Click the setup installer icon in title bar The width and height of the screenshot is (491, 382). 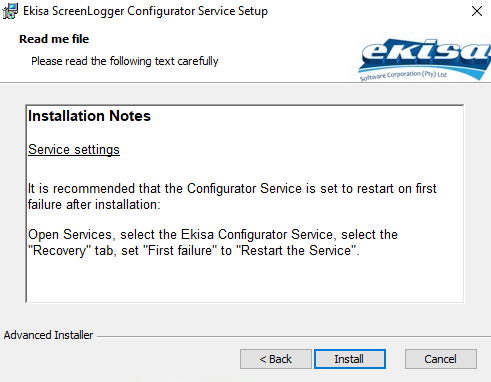click(10, 11)
